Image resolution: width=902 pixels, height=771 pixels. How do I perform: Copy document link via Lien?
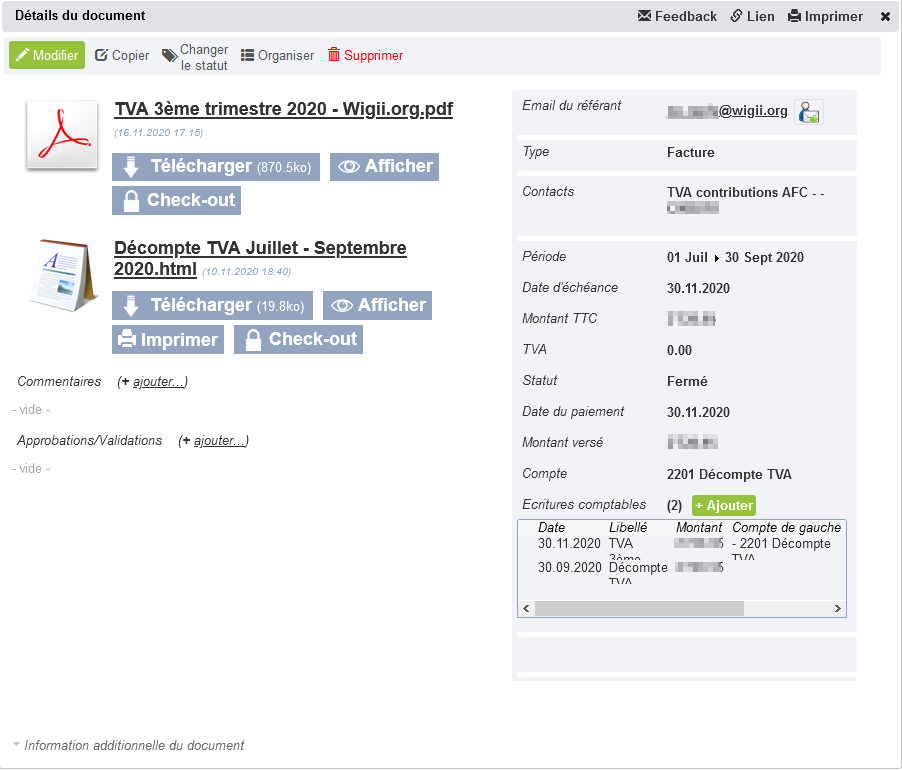752,16
